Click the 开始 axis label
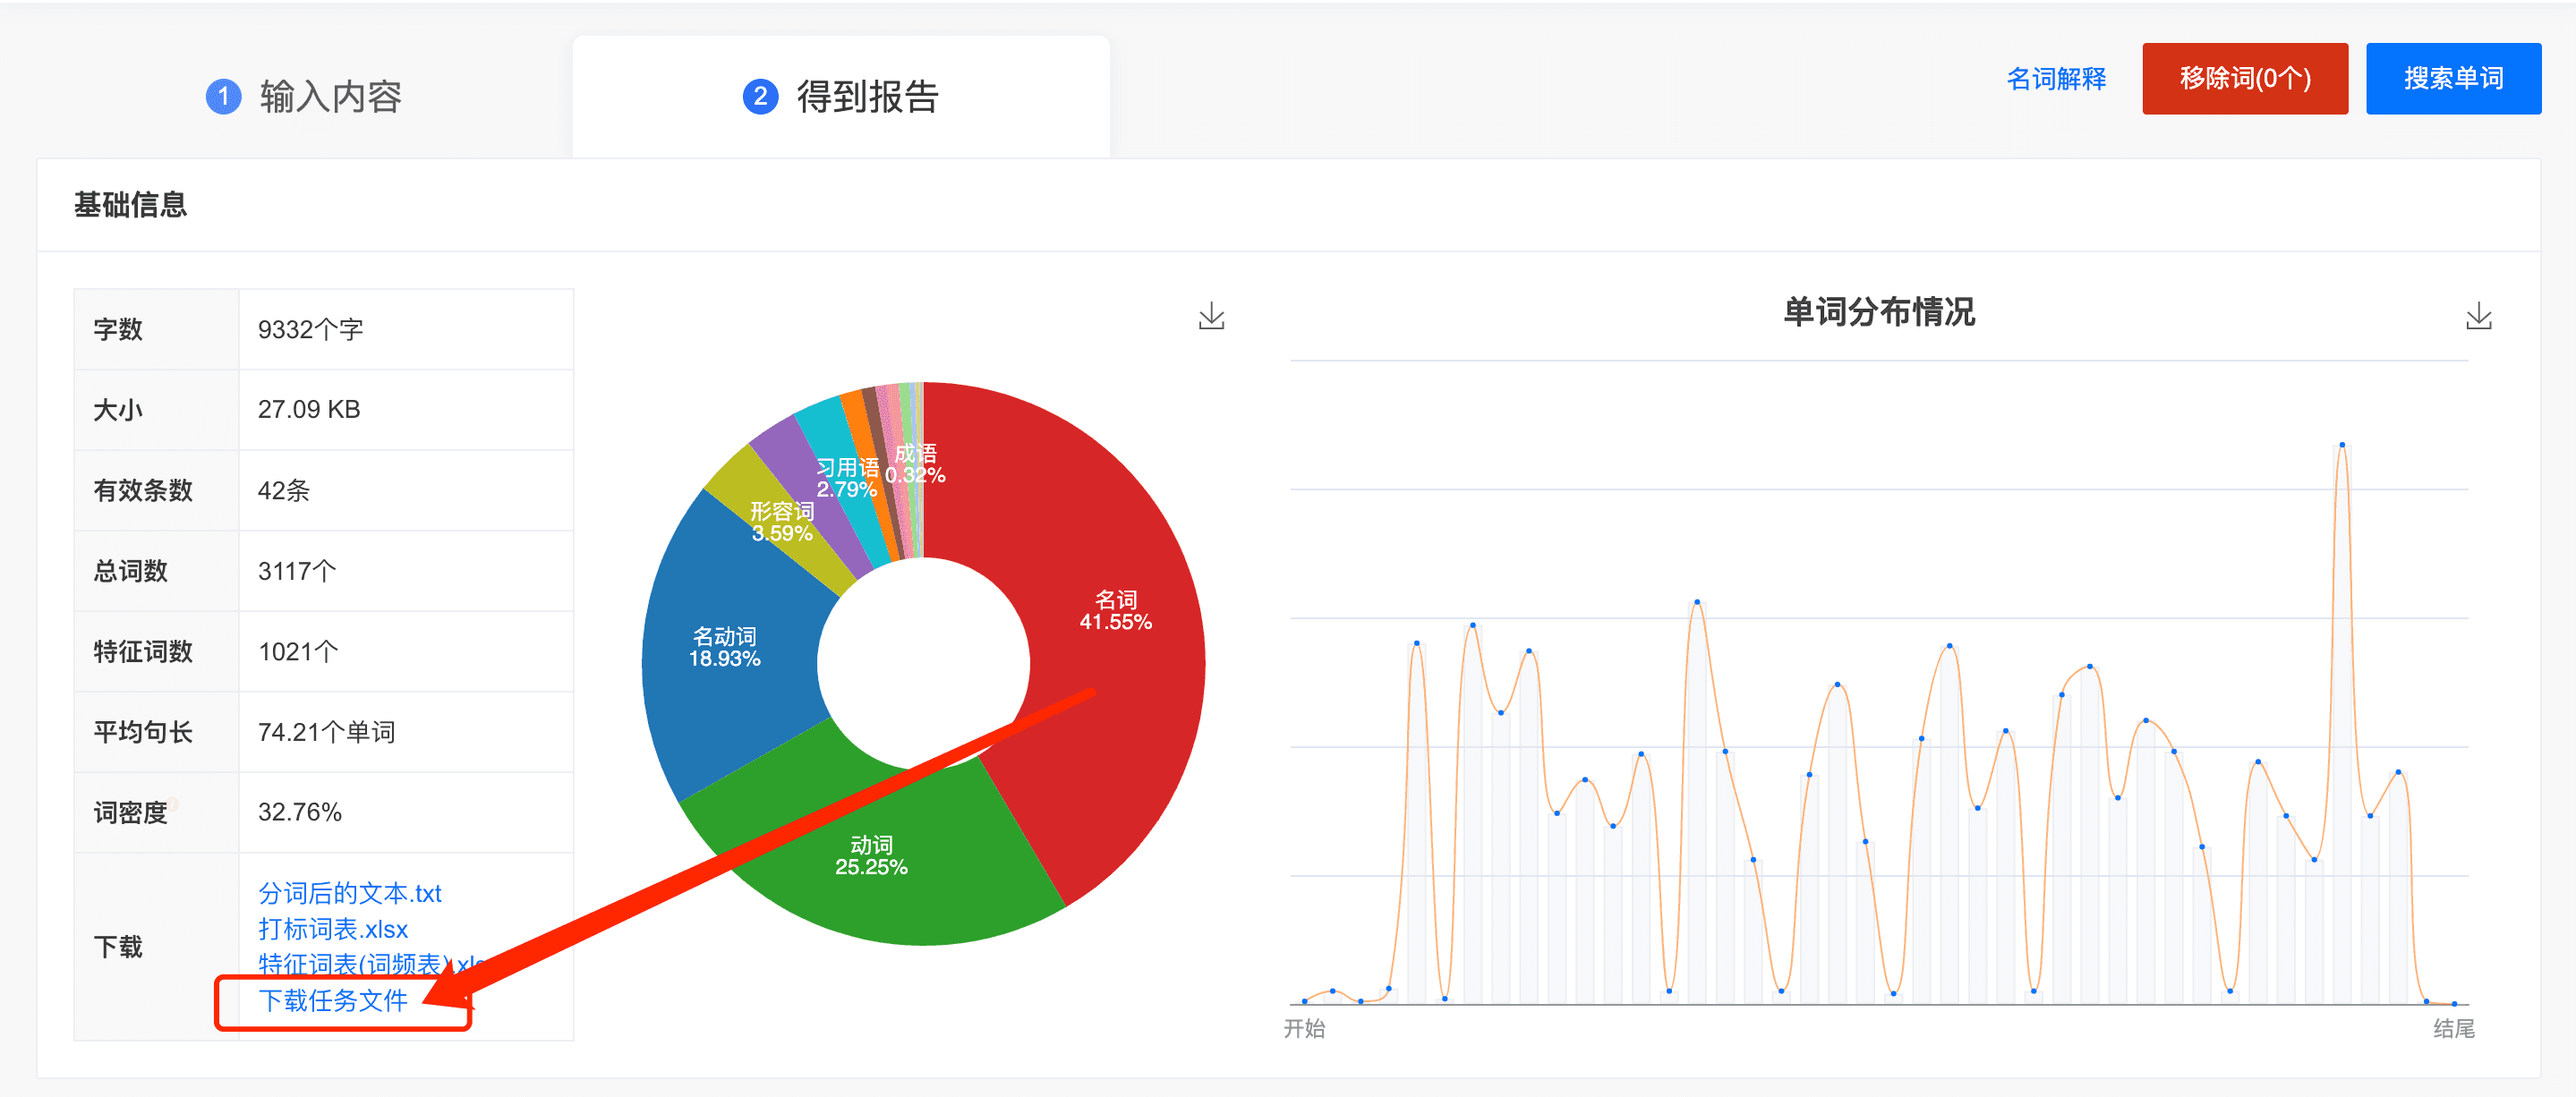 pyautogui.click(x=1304, y=1028)
